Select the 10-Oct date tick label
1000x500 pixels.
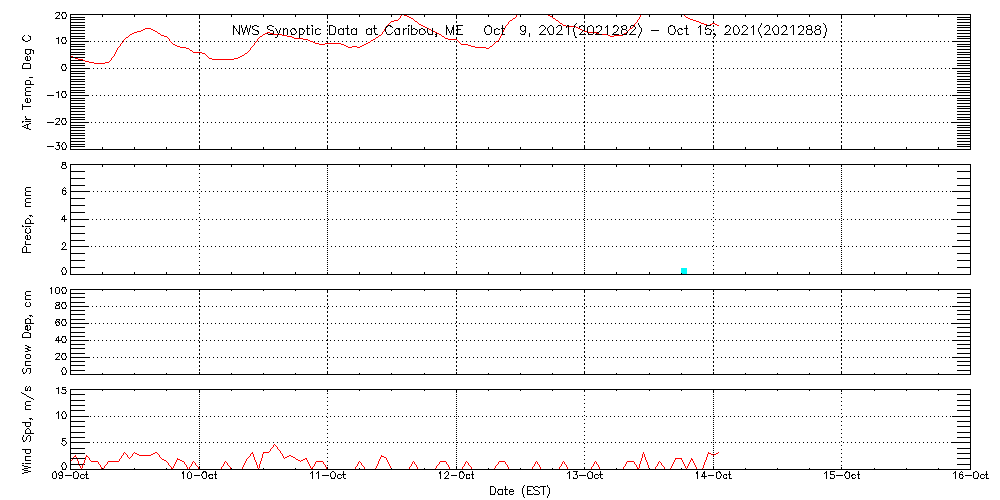[x=200, y=477]
